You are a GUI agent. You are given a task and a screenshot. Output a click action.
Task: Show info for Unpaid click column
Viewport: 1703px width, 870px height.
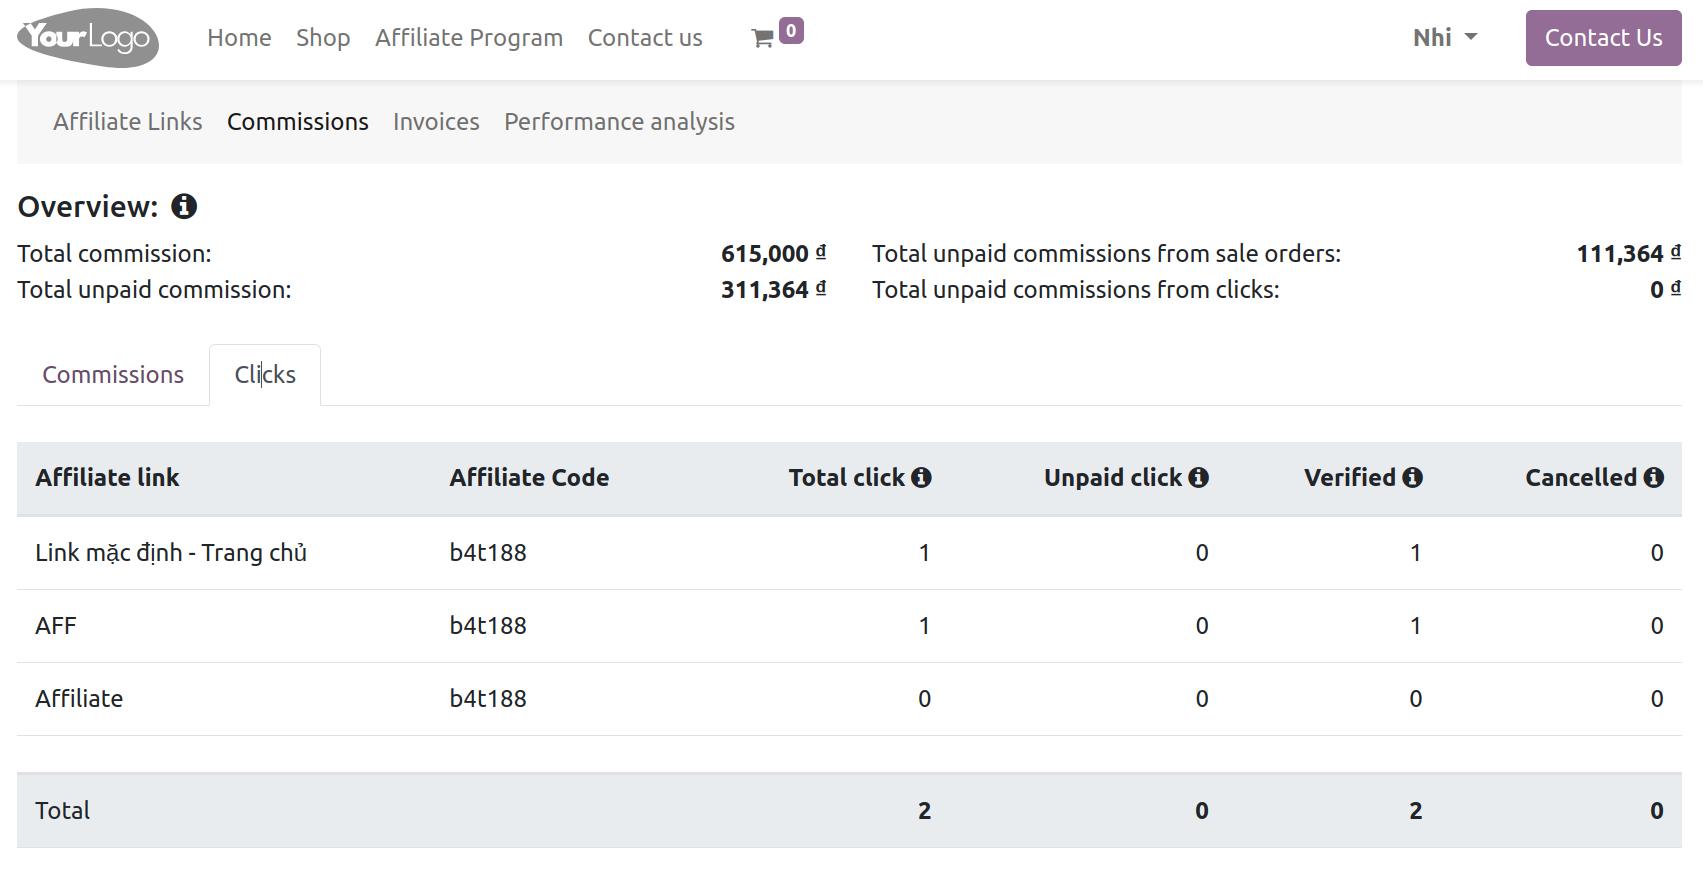click(x=1198, y=478)
